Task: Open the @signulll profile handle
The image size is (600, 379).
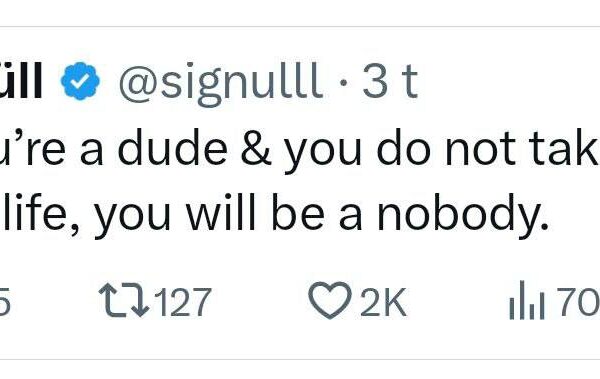Action: (219, 83)
